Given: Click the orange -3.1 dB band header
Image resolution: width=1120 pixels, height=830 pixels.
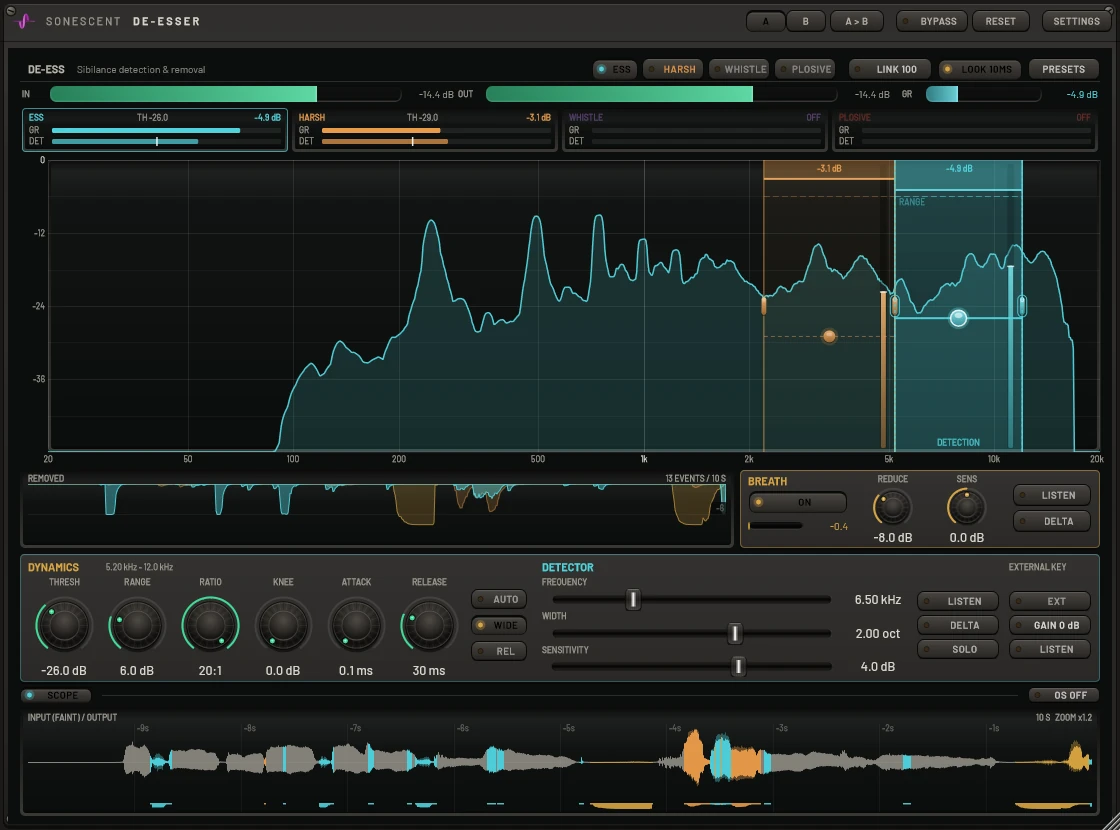Looking at the screenshot, I should tap(829, 169).
